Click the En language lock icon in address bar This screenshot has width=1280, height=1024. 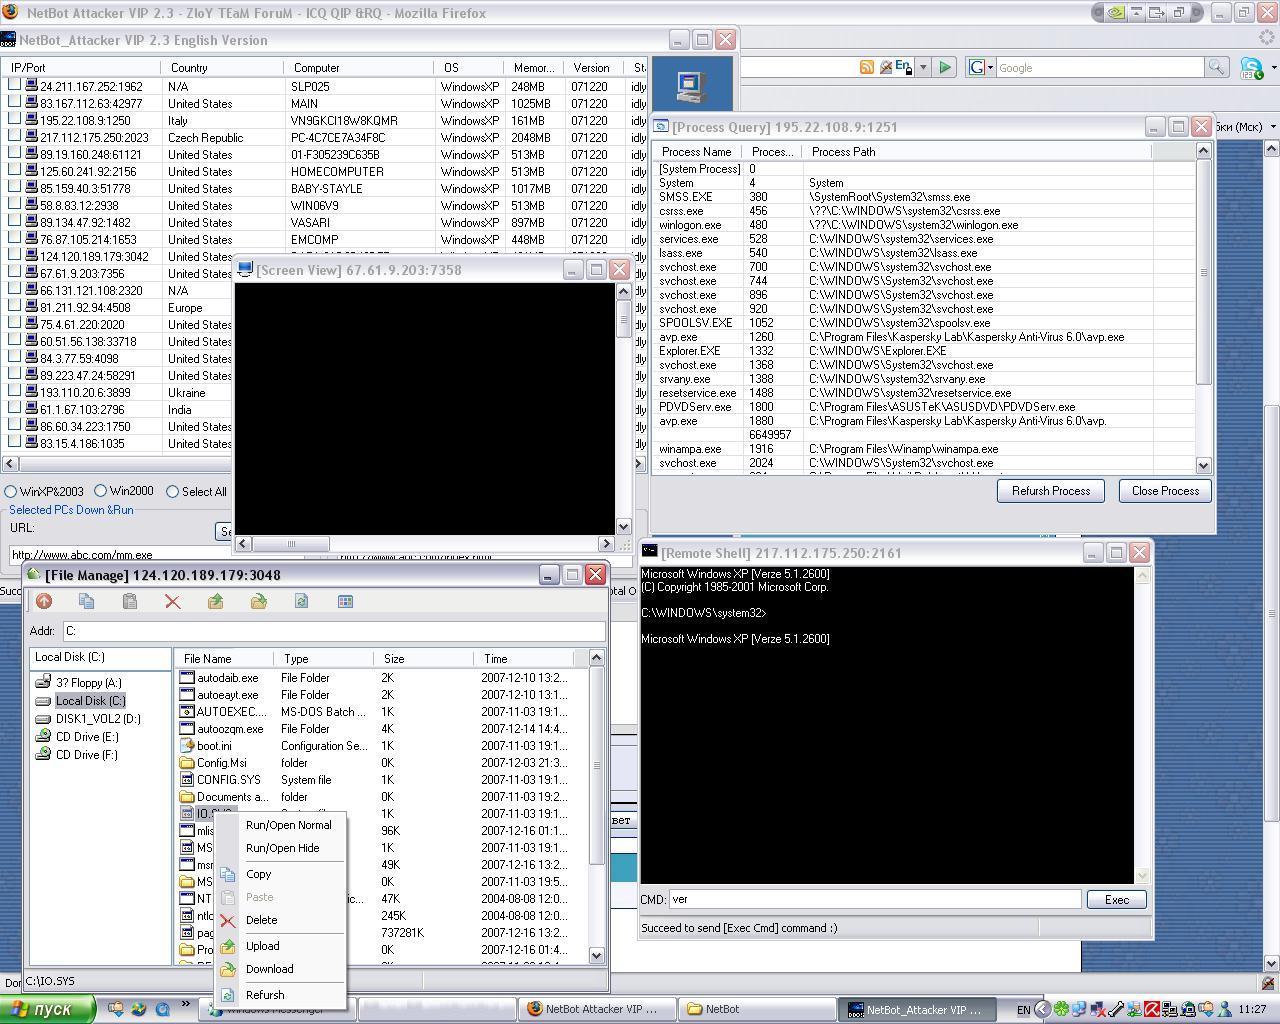point(903,67)
